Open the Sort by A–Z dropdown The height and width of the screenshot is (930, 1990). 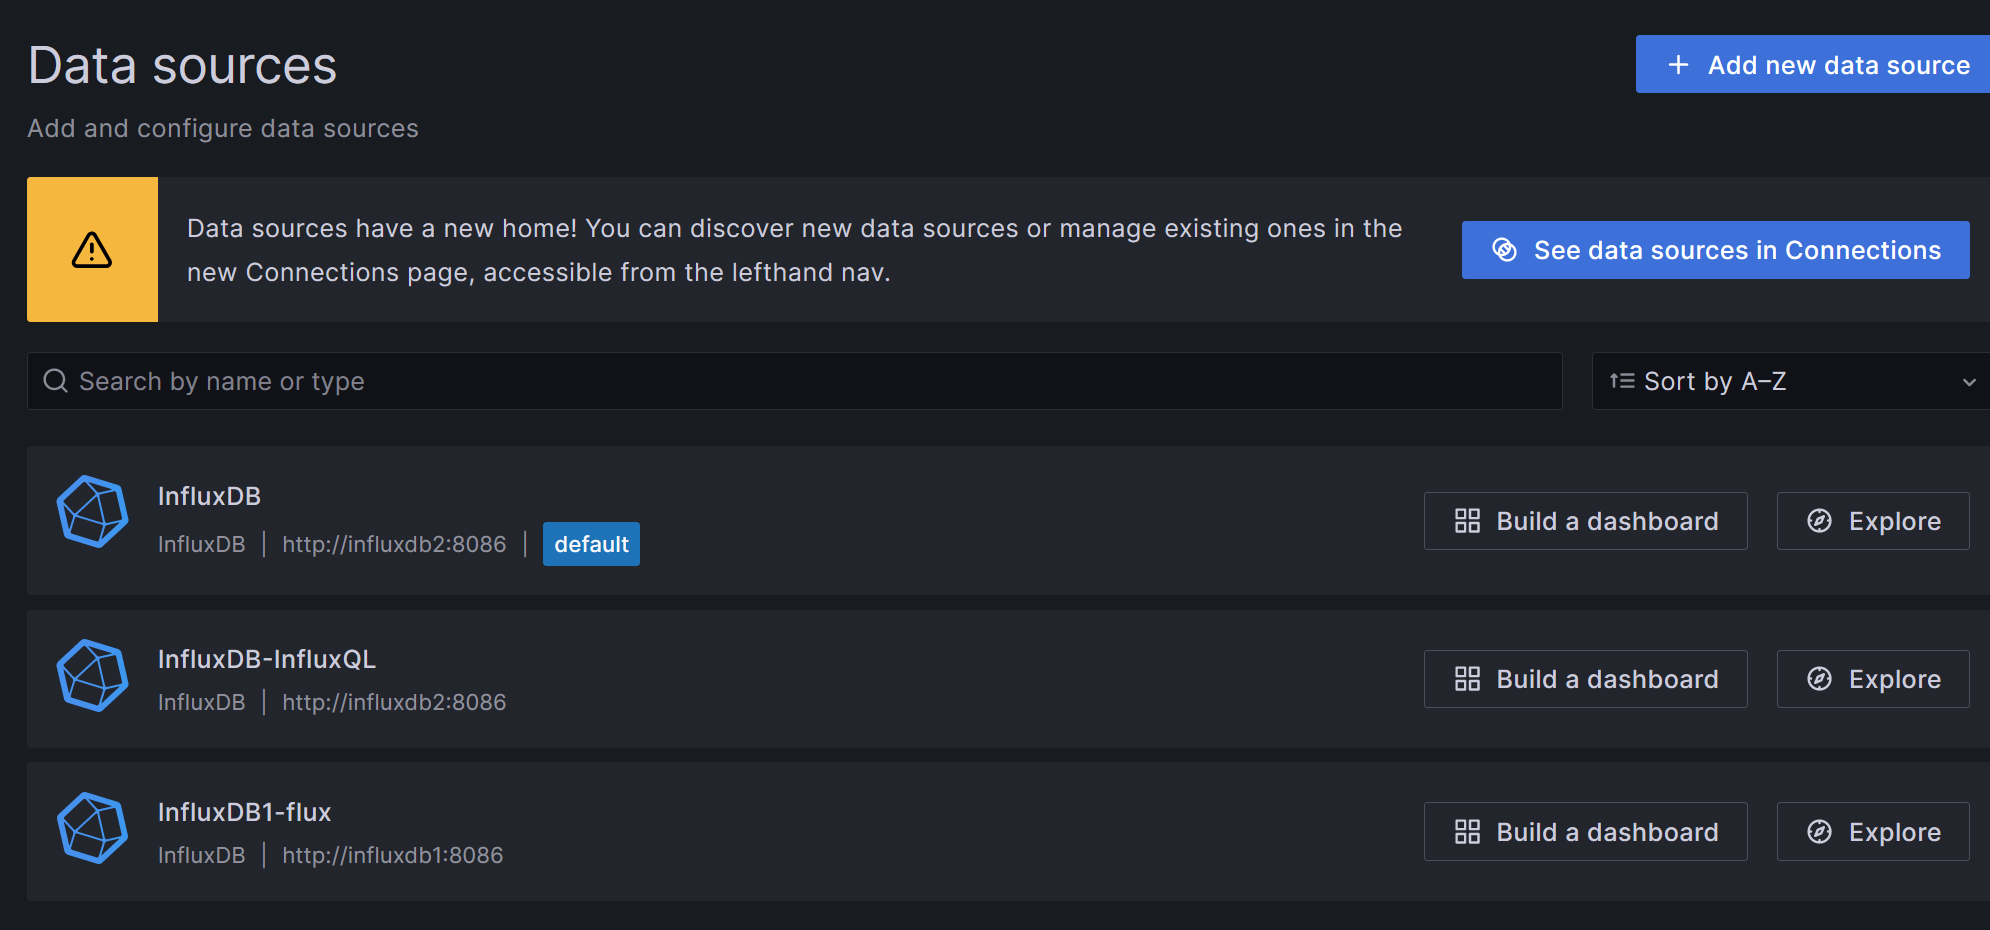[1791, 381]
